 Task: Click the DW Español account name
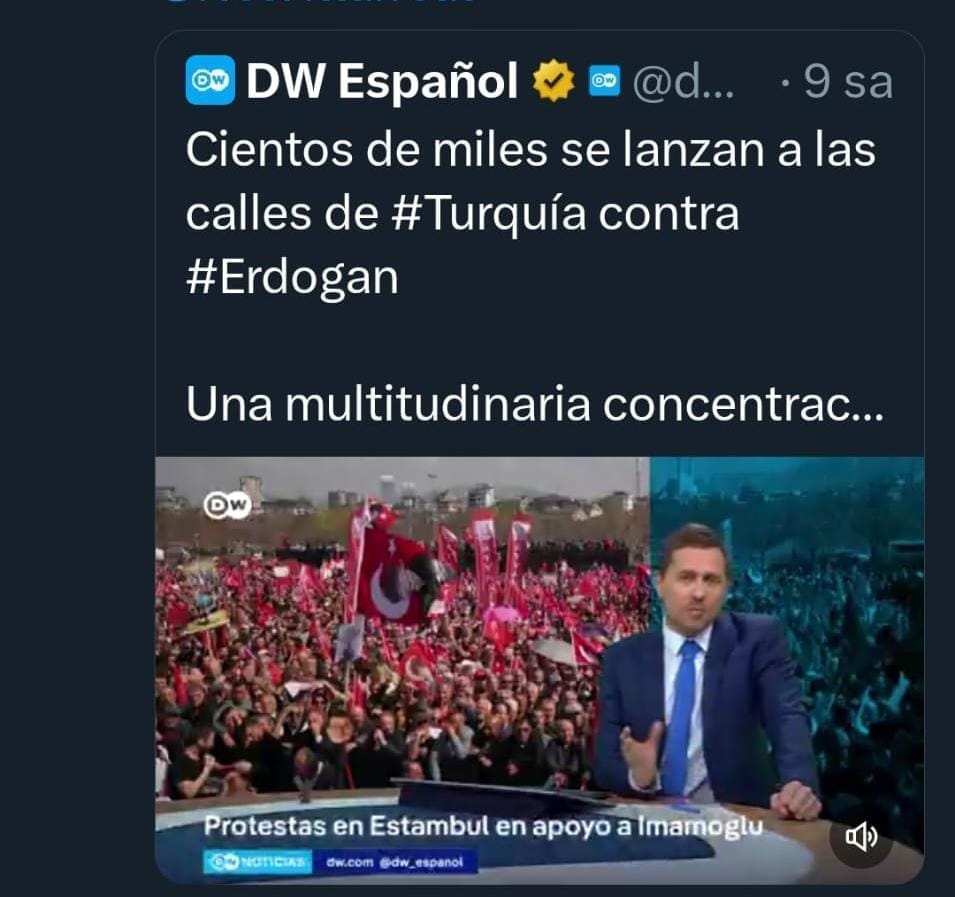[382, 80]
